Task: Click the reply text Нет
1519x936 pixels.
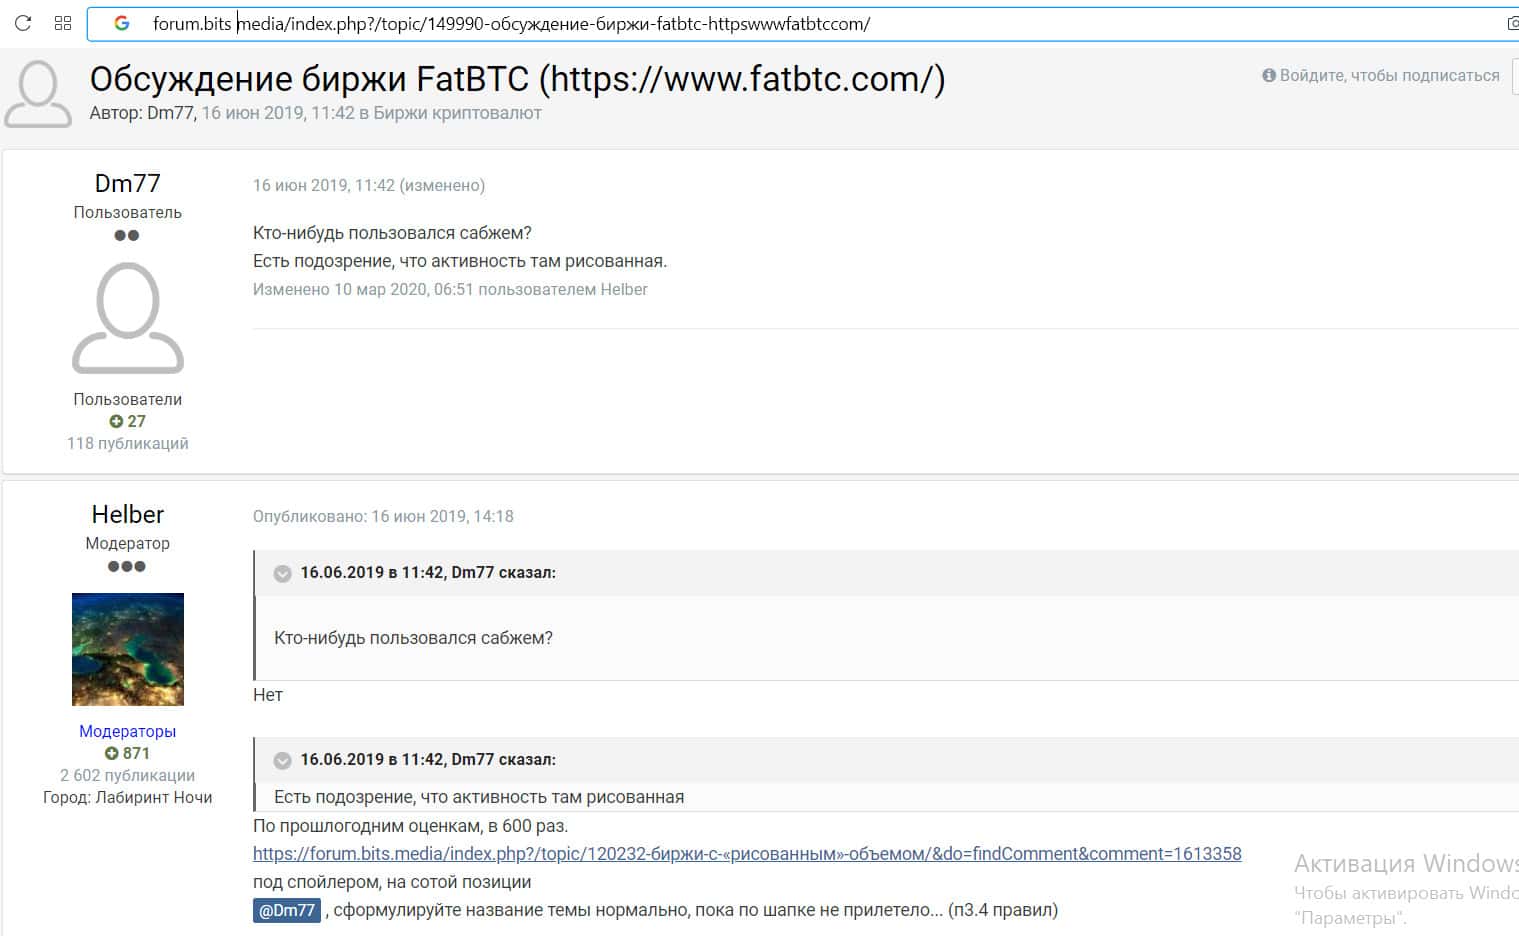Action: click(x=268, y=695)
